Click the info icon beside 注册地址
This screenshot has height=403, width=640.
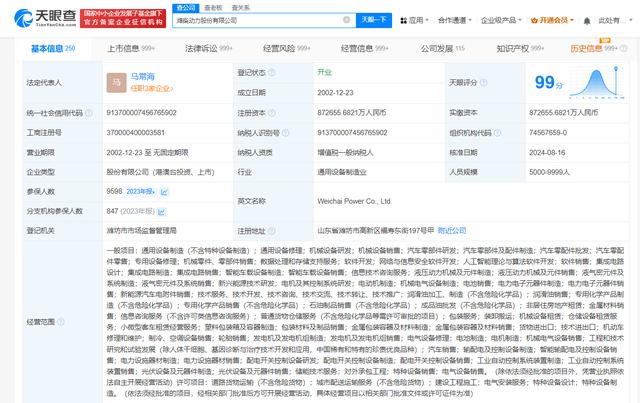point(271,231)
